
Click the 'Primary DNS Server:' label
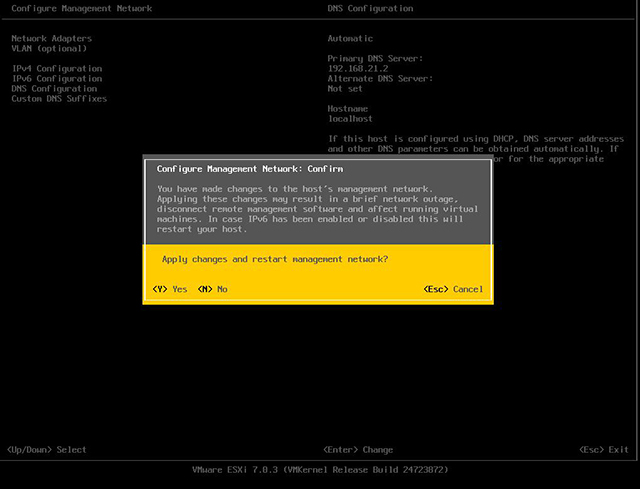[x=376, y=58]
